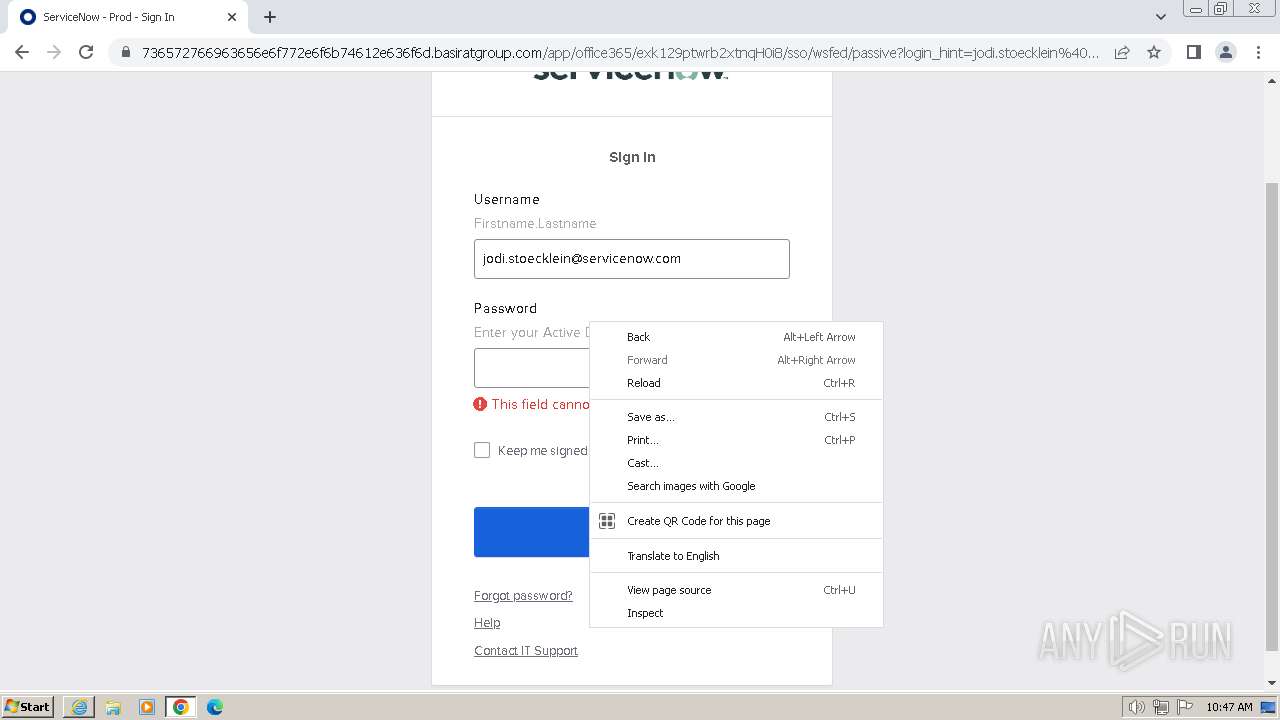The width and height of the screenshot is (1280, 720).
Task: Reload the page with toolbar refresh icon
Action: 86,52
